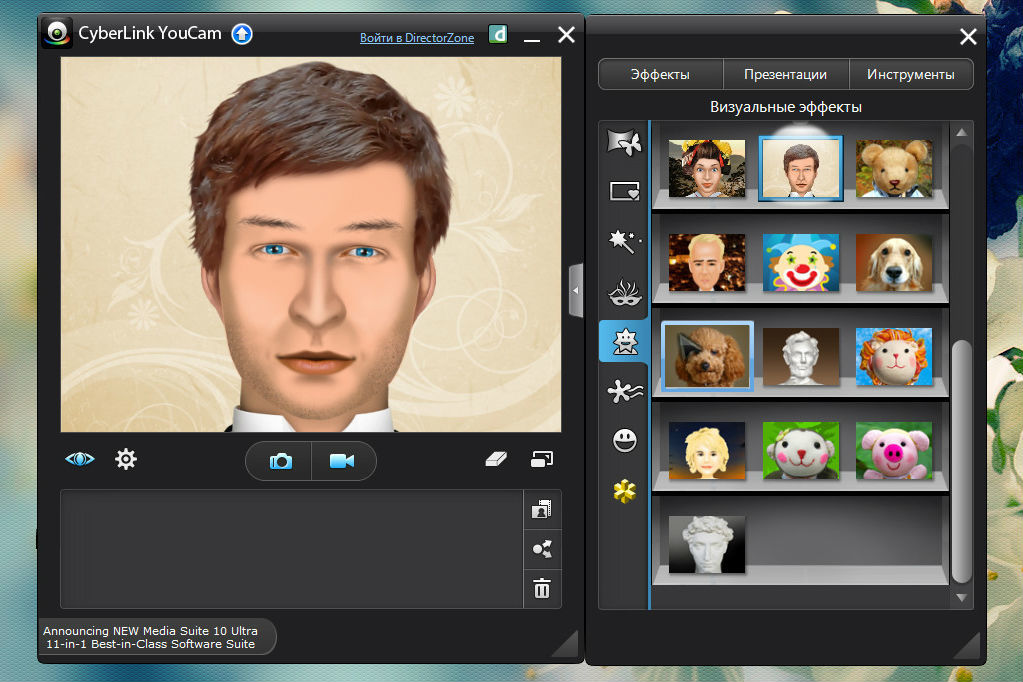The width and height of the screenshot is (1023, 682).
Task: Take a snapshot with the camera button
Action: point(280,461)
